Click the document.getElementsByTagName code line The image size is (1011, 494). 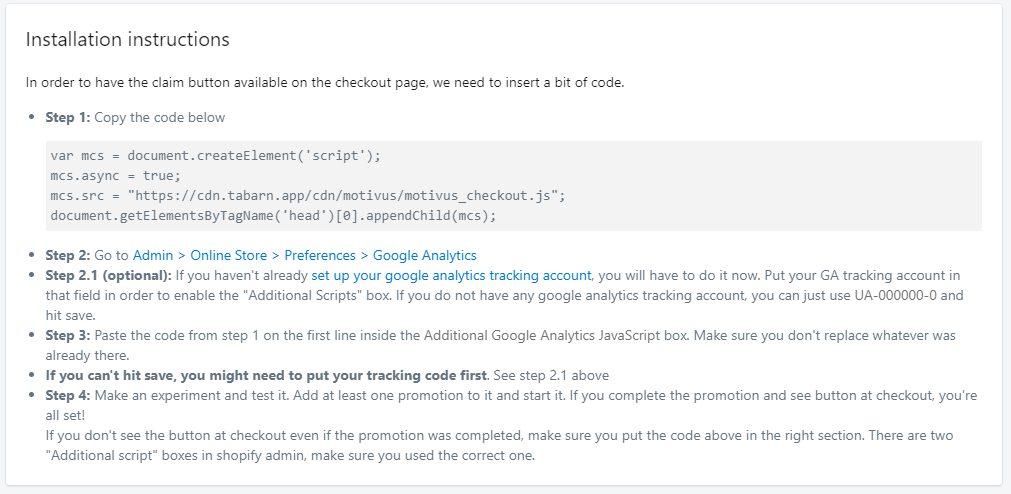[273, 215]
